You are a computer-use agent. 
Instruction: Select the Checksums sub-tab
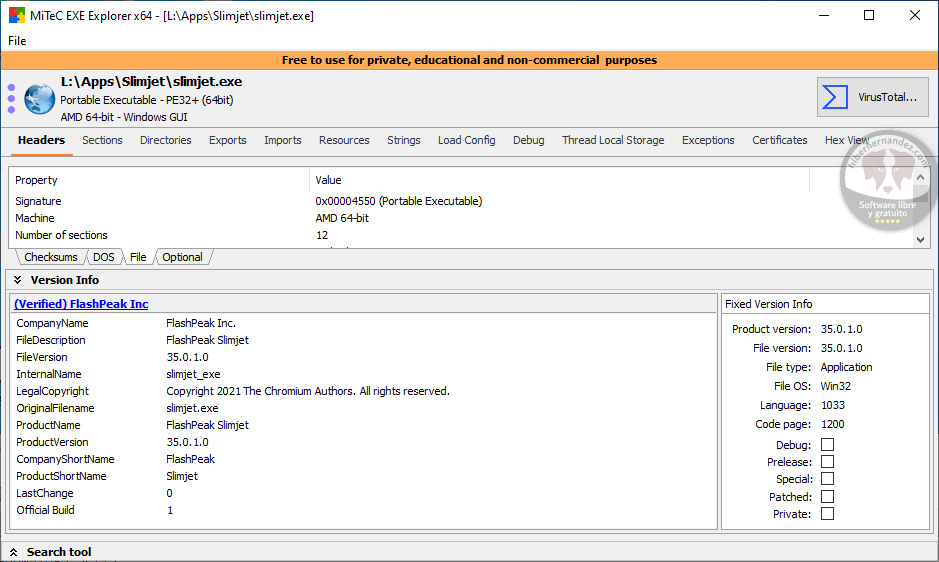click(x=51, y=257)
